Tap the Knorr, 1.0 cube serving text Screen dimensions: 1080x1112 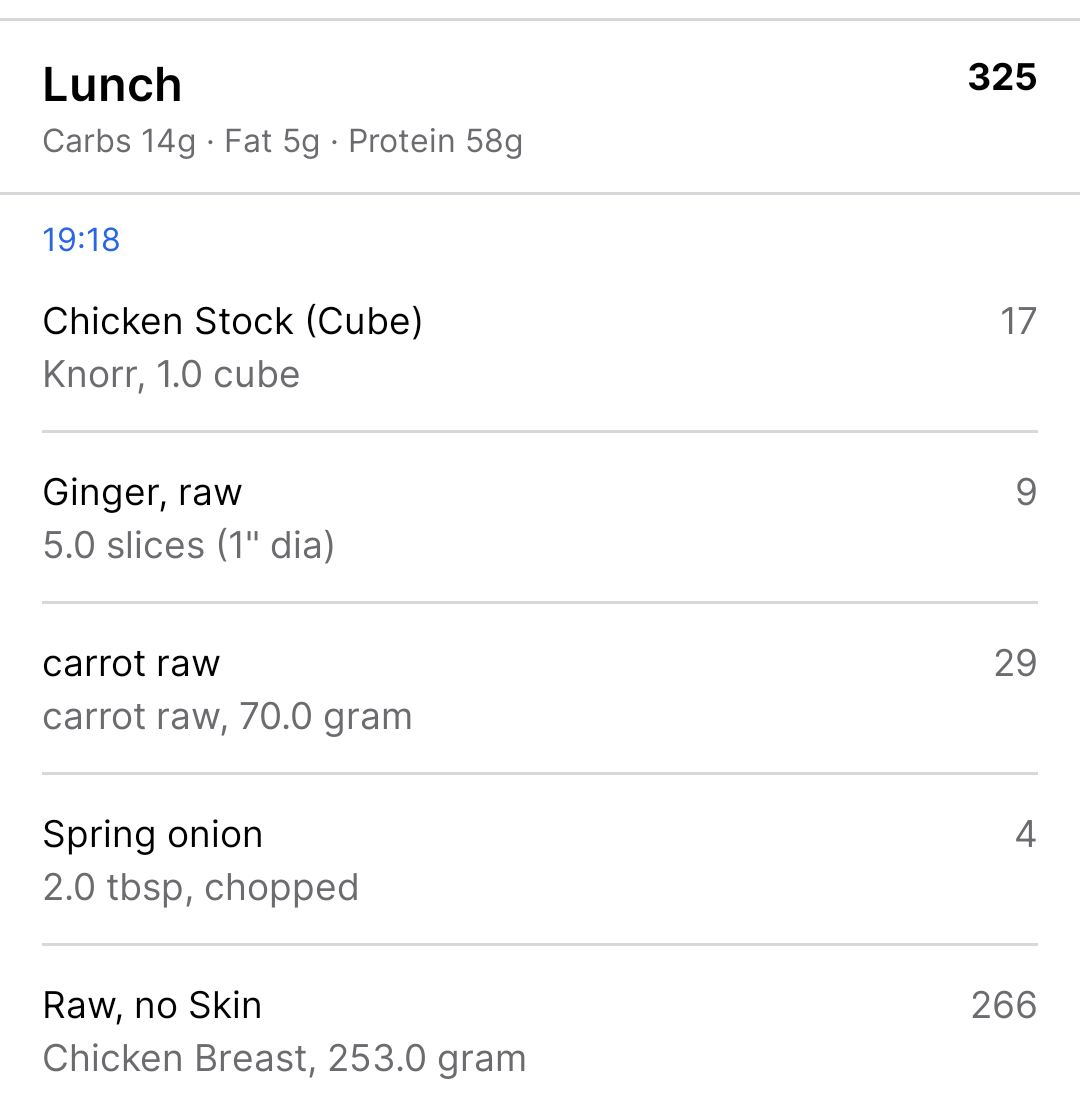171,374
